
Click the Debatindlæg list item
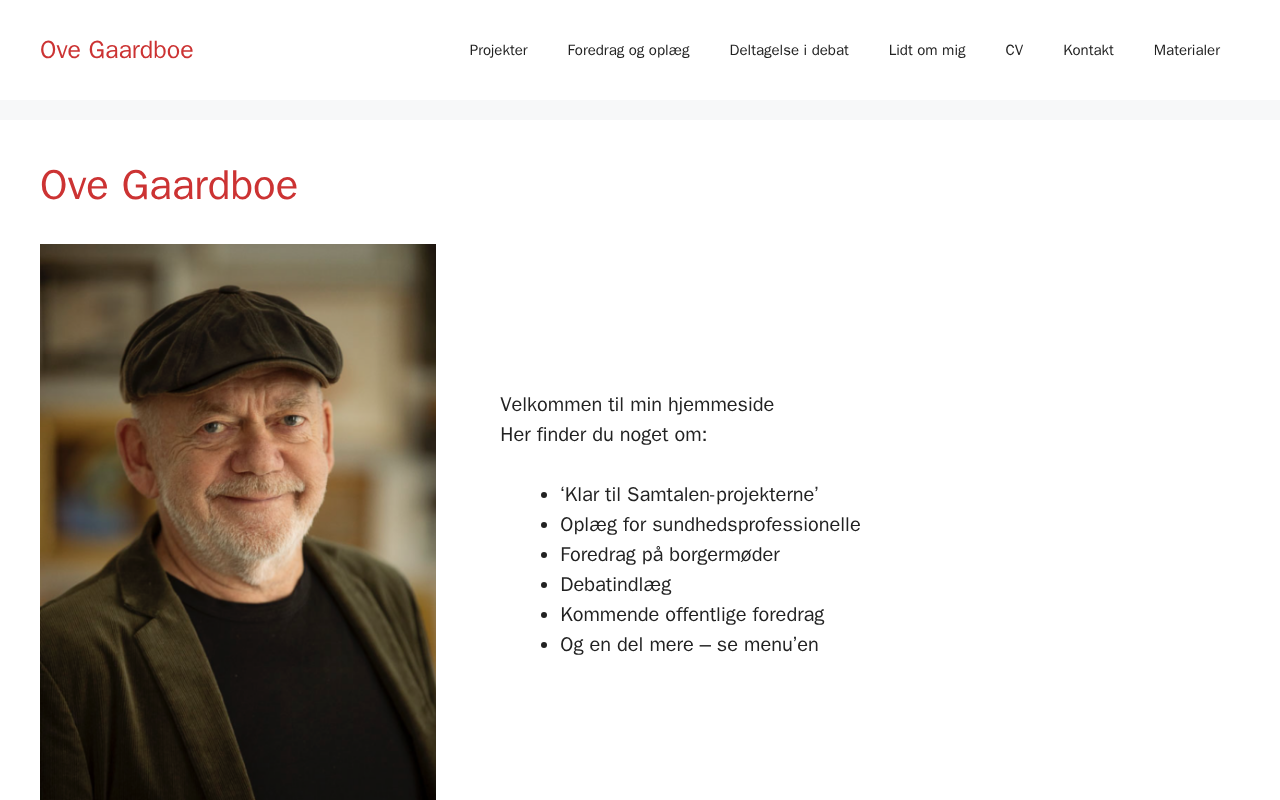615,584
